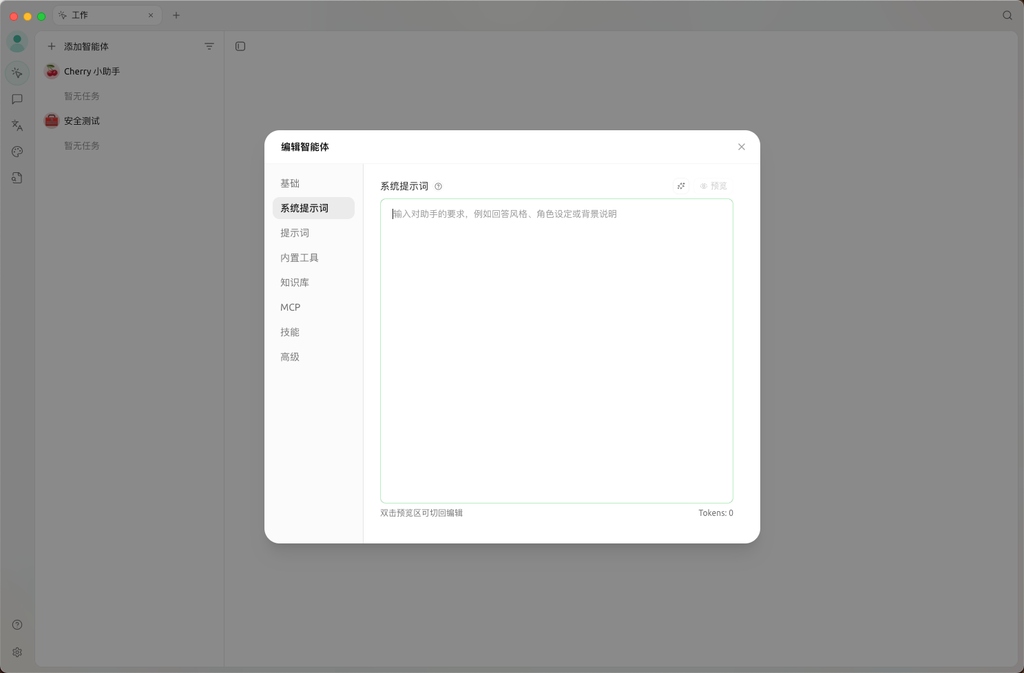This screenshot has height=673, width=1024.
Task: Open a new tab with plus icon
Action: (176, 15)
